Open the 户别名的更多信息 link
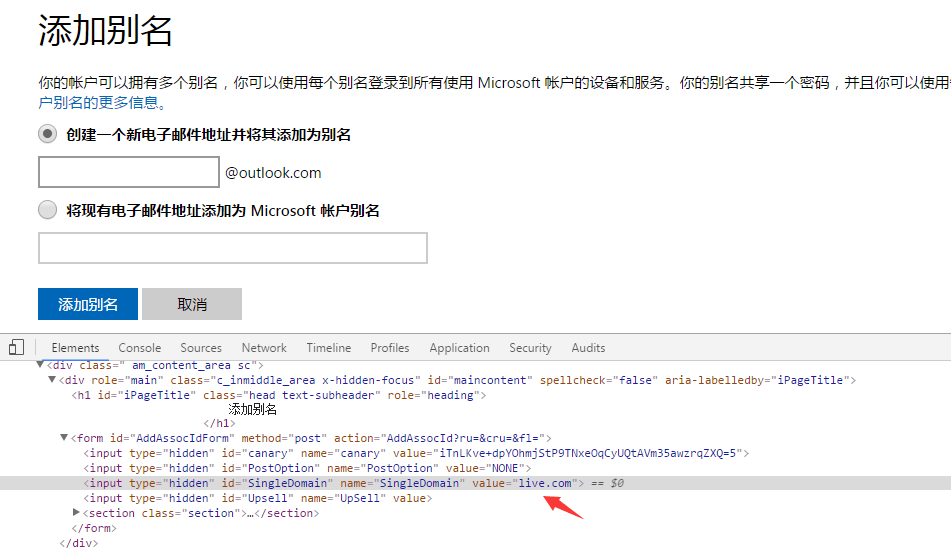This screenshot has height=550, width=951. click(102, 102)
